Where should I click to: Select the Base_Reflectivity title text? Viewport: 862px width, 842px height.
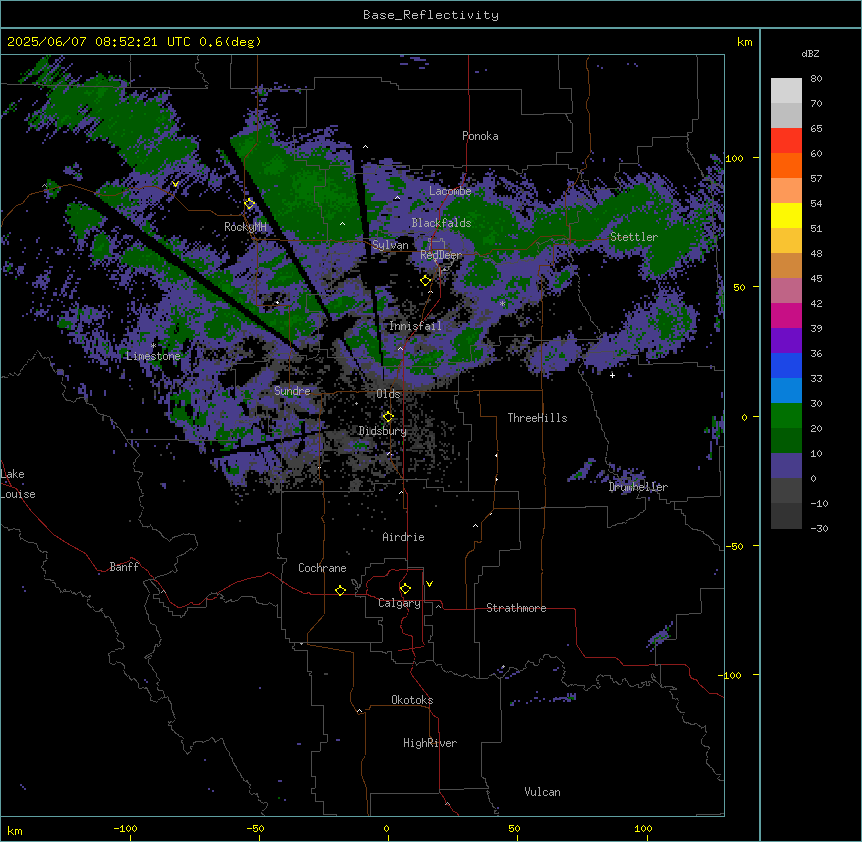pos(431,15)
